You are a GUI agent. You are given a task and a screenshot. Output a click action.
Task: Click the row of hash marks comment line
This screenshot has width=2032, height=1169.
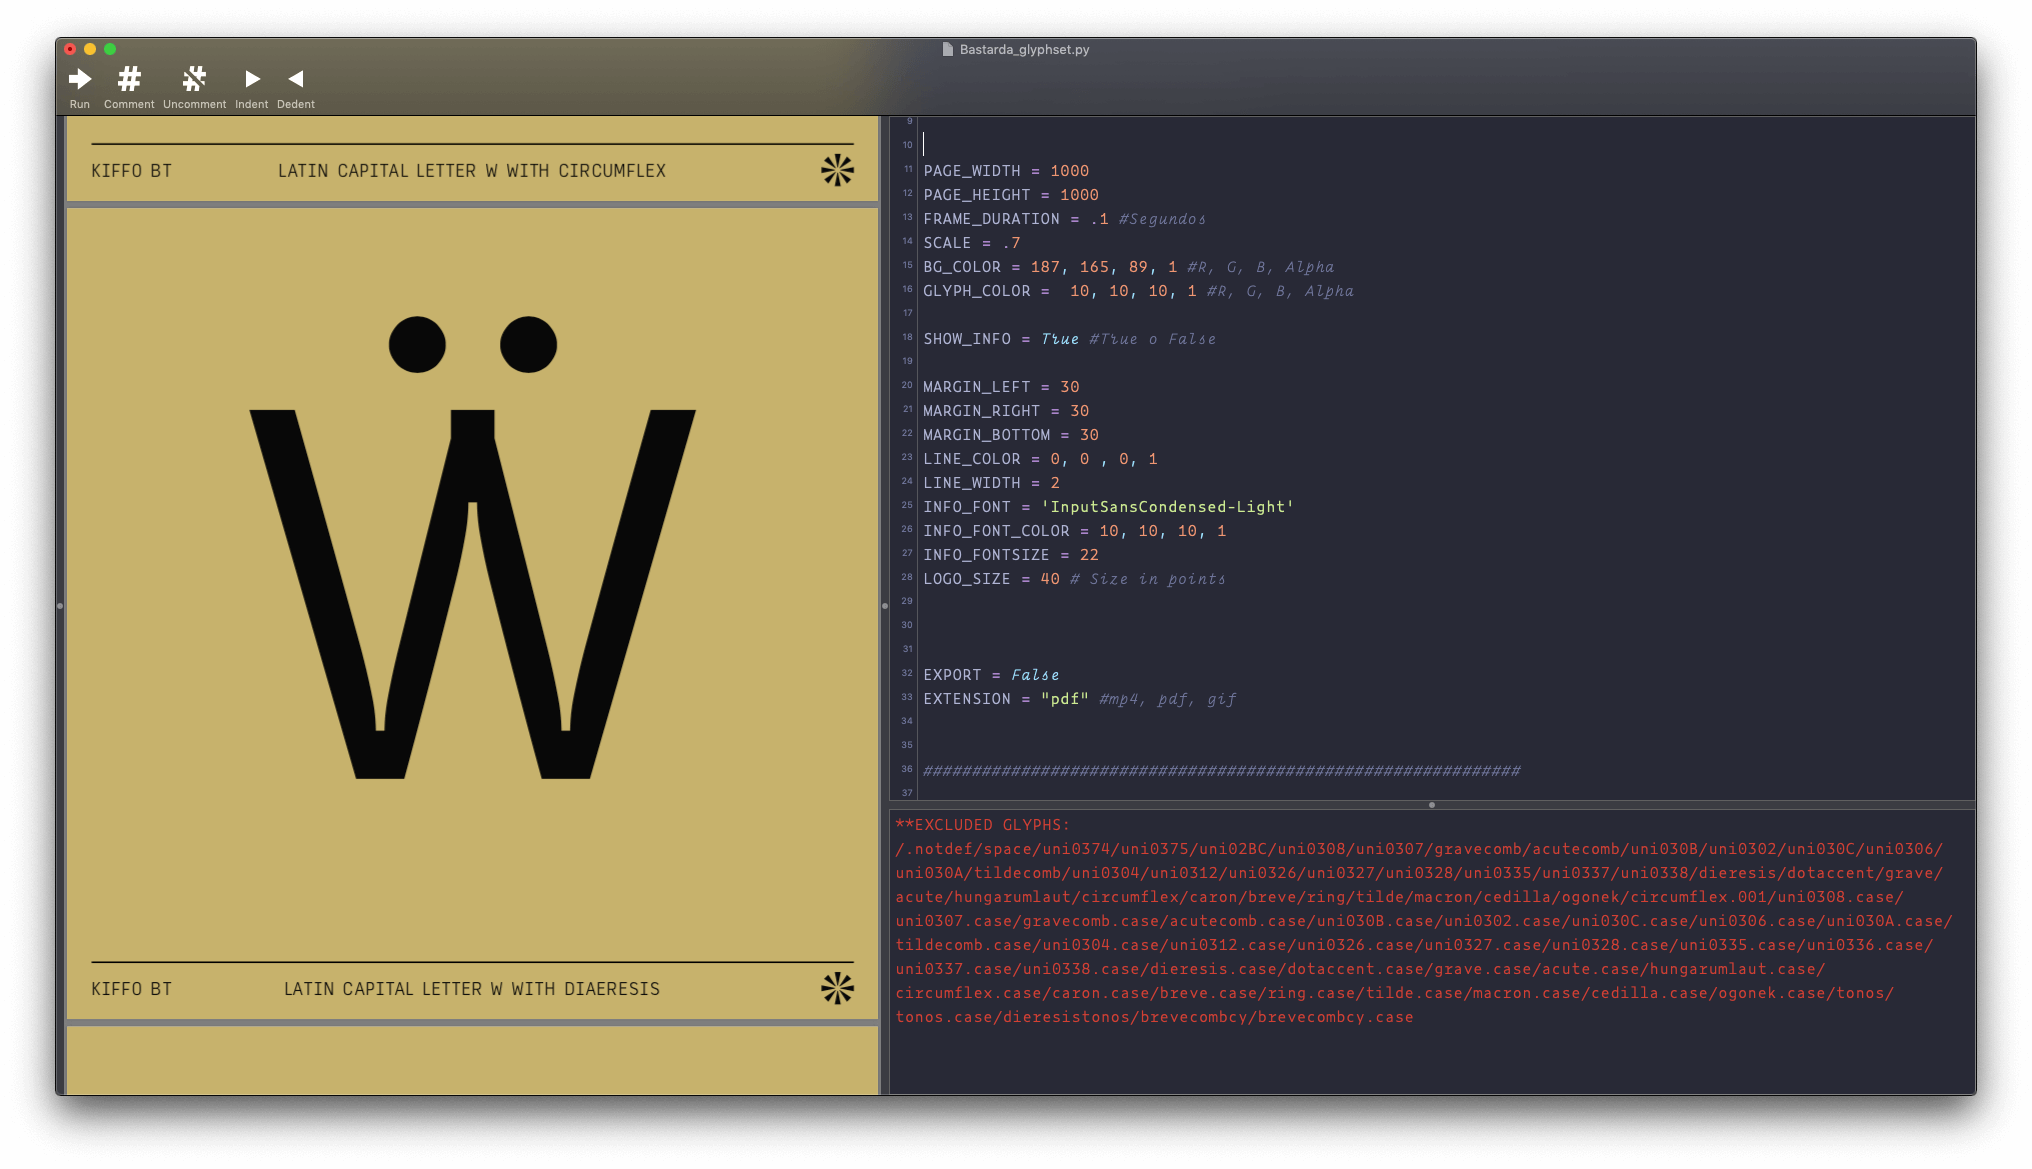click(x=1221, y=771)
